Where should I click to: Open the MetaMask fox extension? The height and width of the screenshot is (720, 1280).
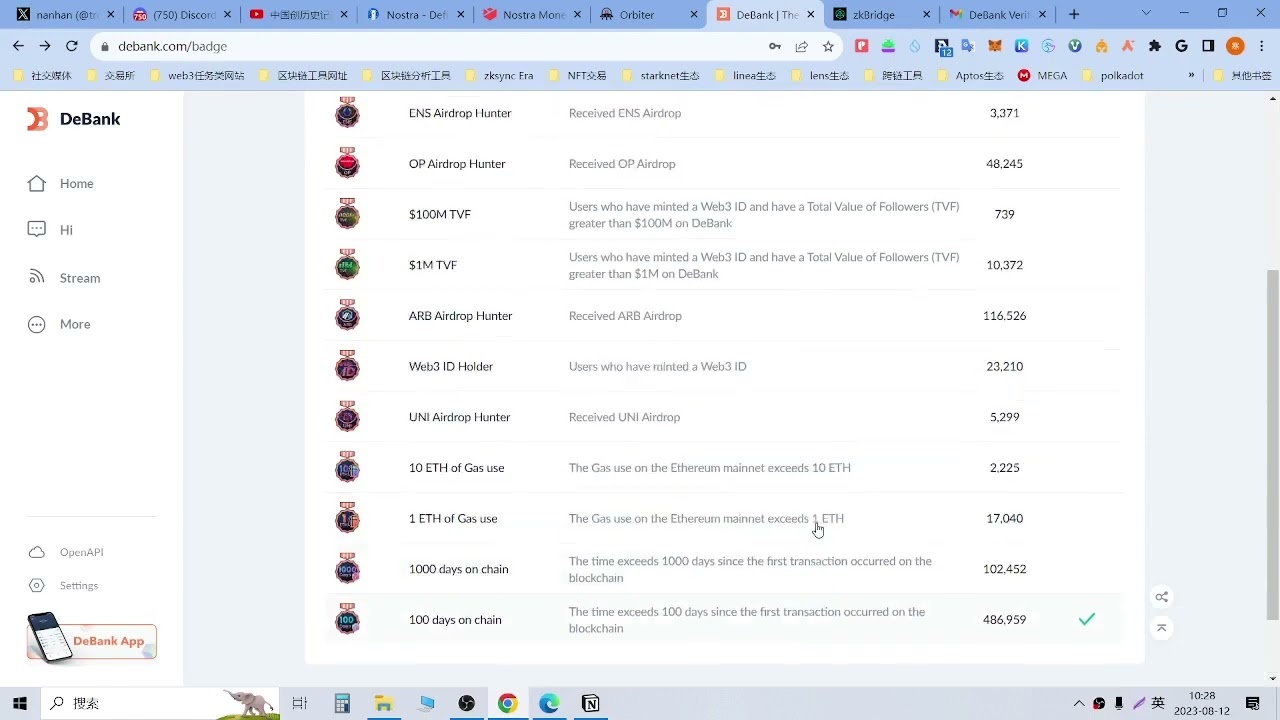coord(995,46)
